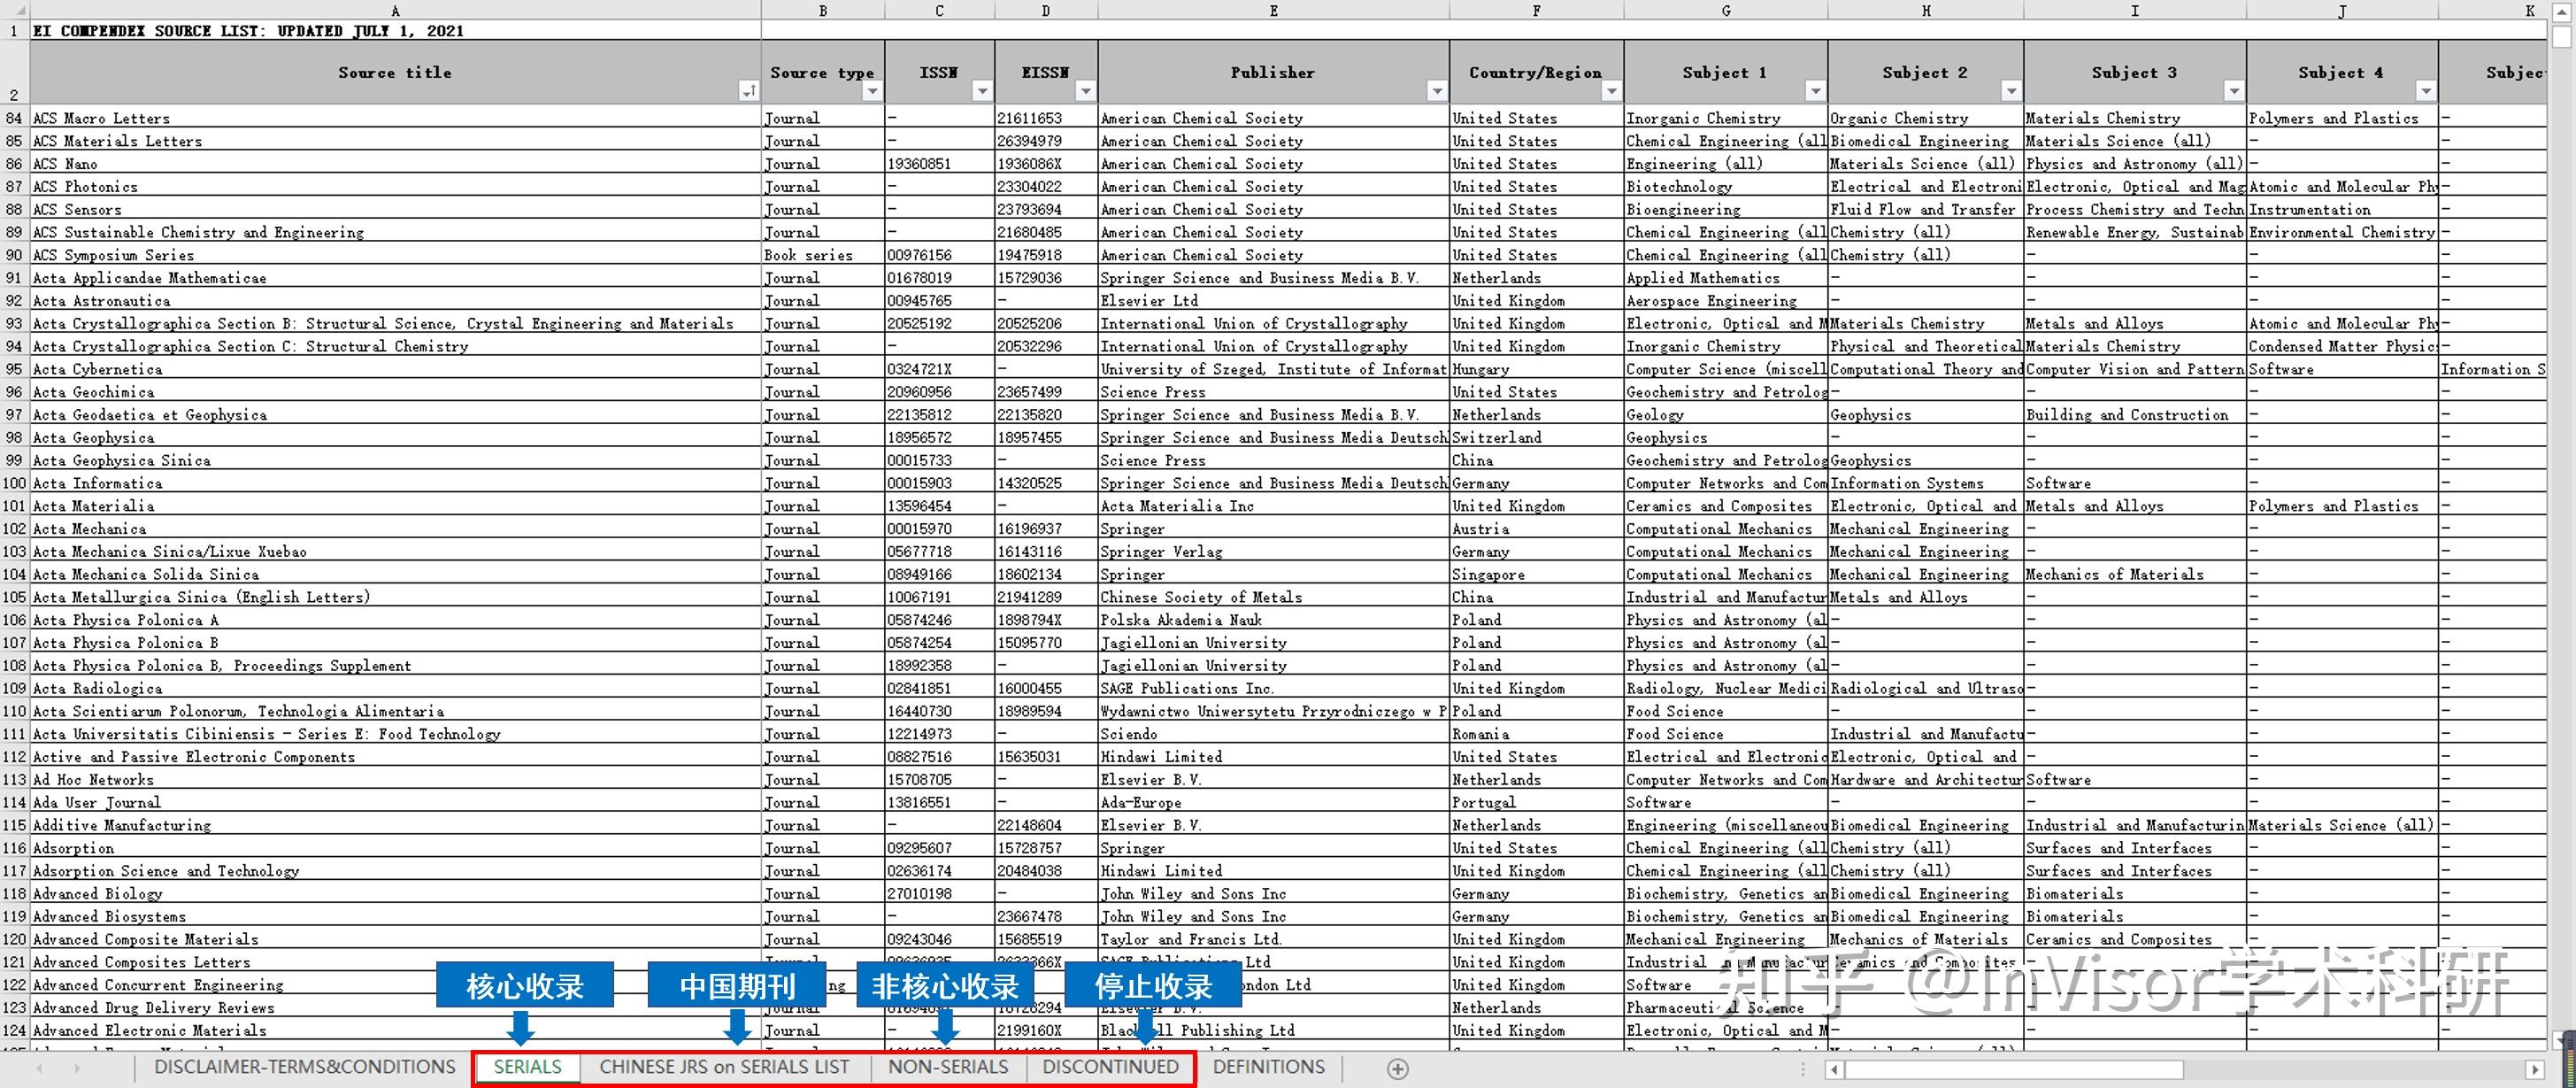Screen dimensions: 2576x1088
Task: Click EISSN cell 21611653
Action: (x=1046, y=118)
